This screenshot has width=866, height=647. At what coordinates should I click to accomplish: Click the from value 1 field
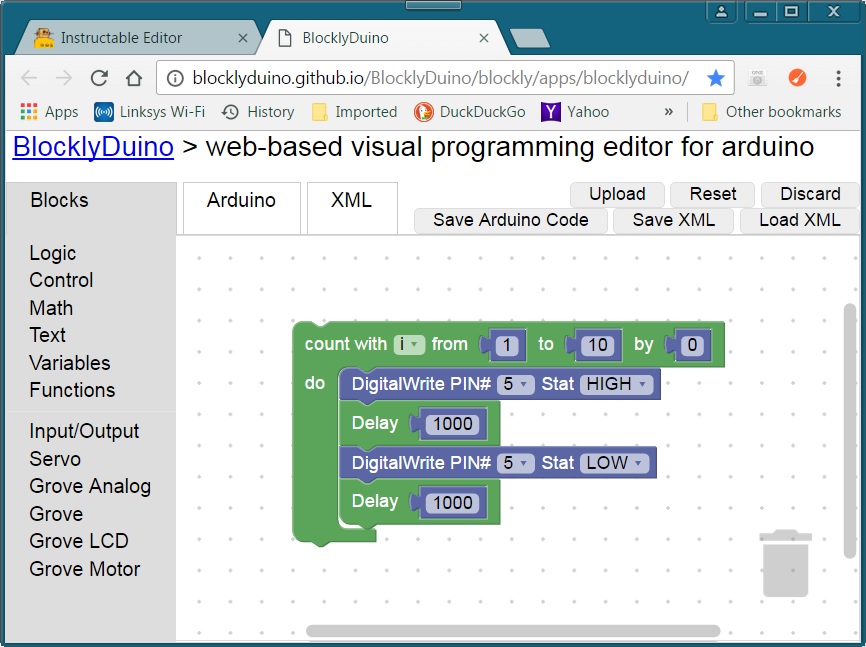(x=506, y=345)
